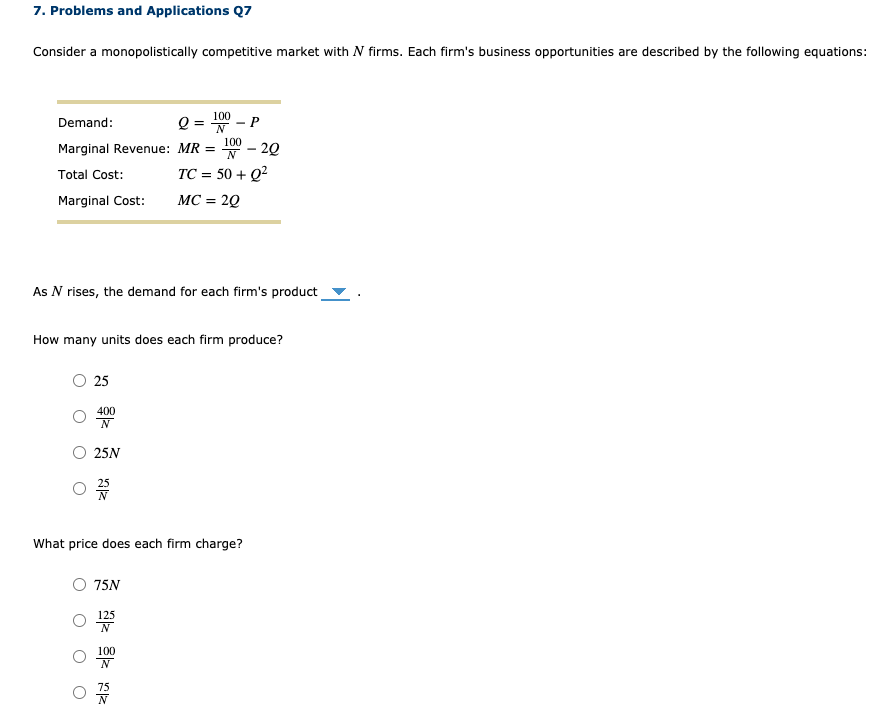Select the 25N production answer
The image size is (891, 712).
click(78, 452)
